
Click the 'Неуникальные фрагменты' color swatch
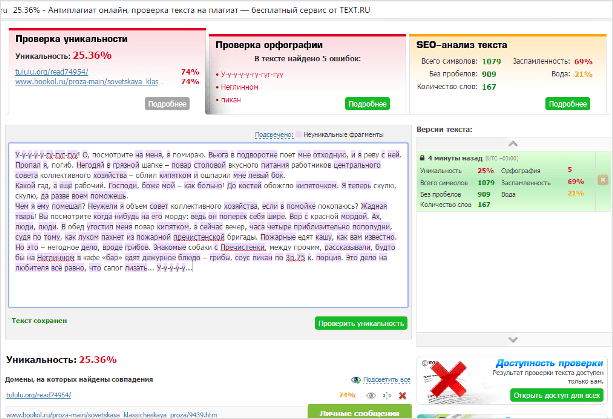[299, 134]
